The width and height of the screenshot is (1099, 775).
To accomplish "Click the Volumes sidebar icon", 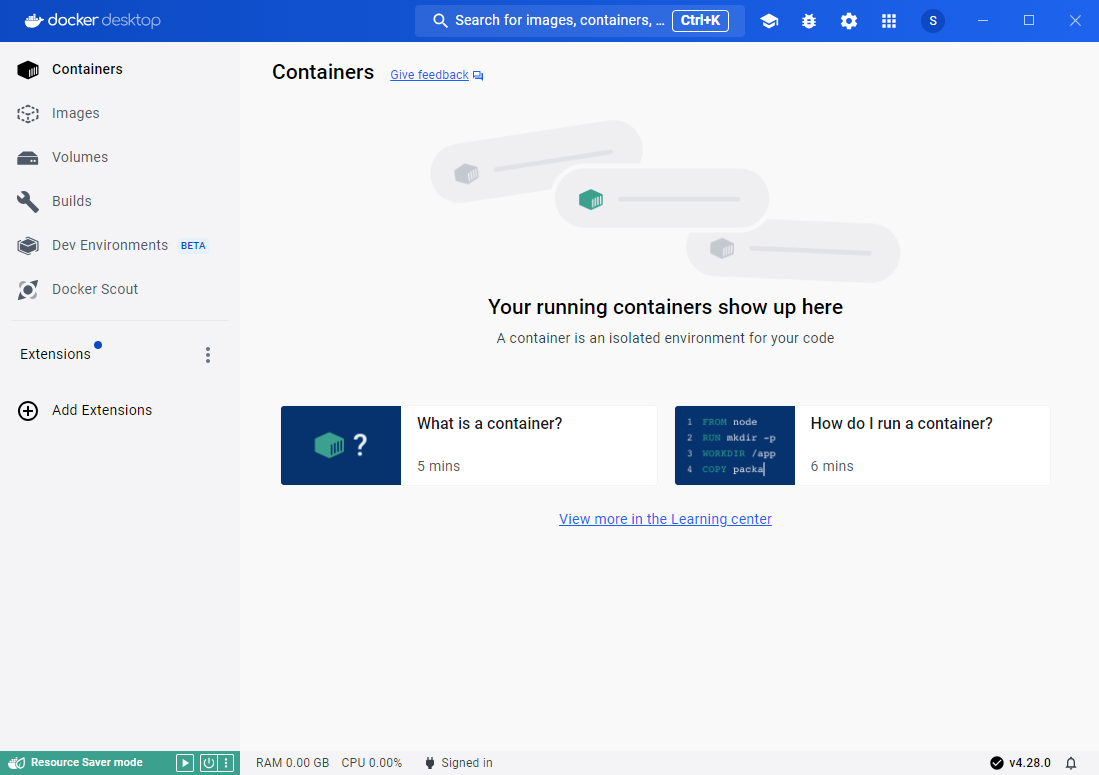I will pyautogui.click(x=28, y=158).
